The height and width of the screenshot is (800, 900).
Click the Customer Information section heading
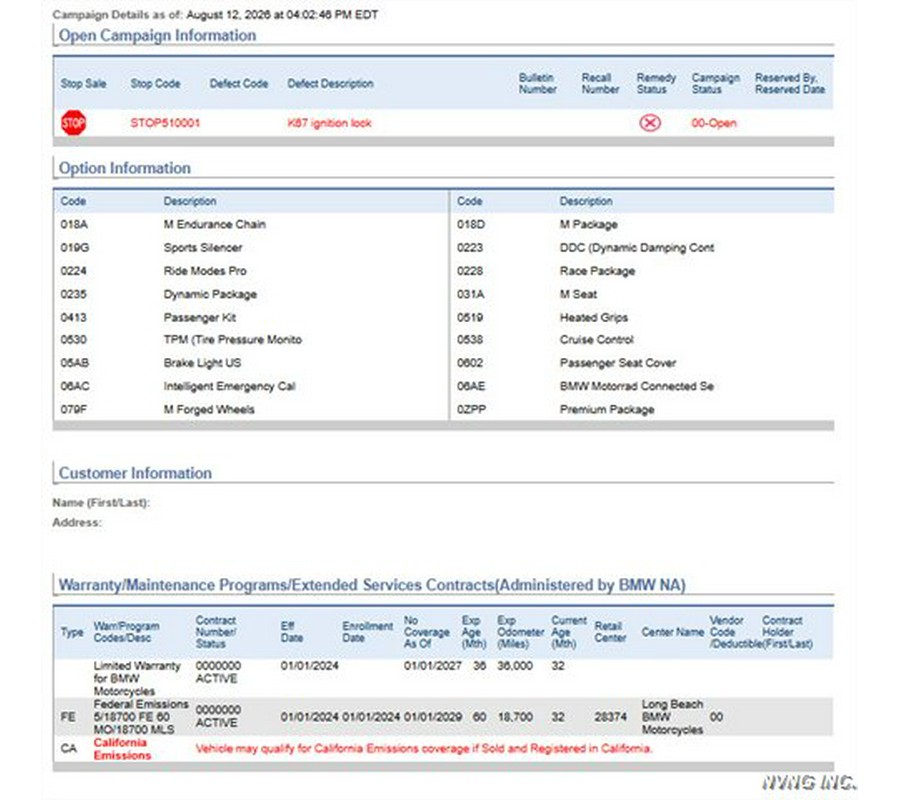point(135,473)
